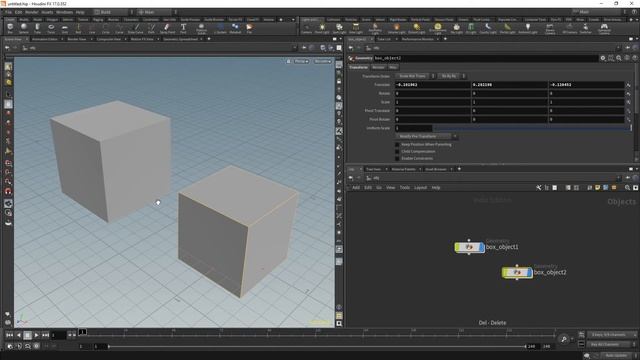Select the Font shelf tool
Image resolution: width=640 pixels, height=360 pixels.
click(183, 28)
